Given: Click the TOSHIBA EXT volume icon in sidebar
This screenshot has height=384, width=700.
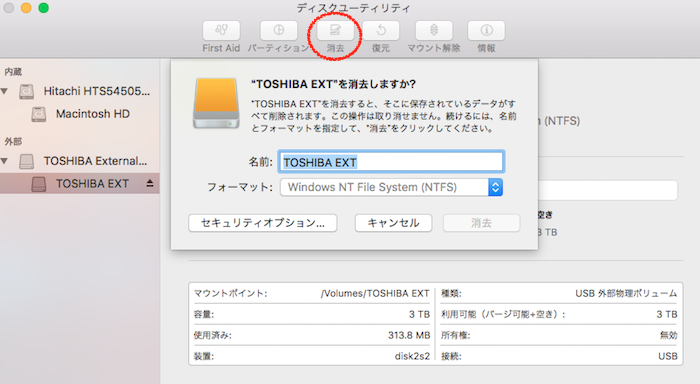Looking at the screenshot, I should 39,184.
